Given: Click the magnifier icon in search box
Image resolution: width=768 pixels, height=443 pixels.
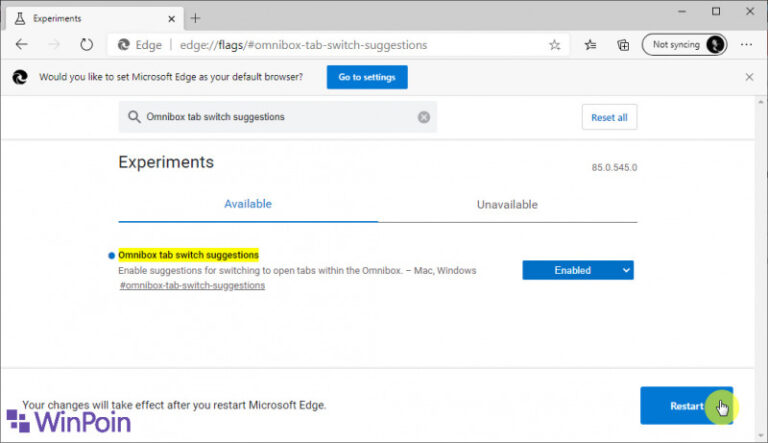Looking at the screenshot, I should [x=134, y=117].
